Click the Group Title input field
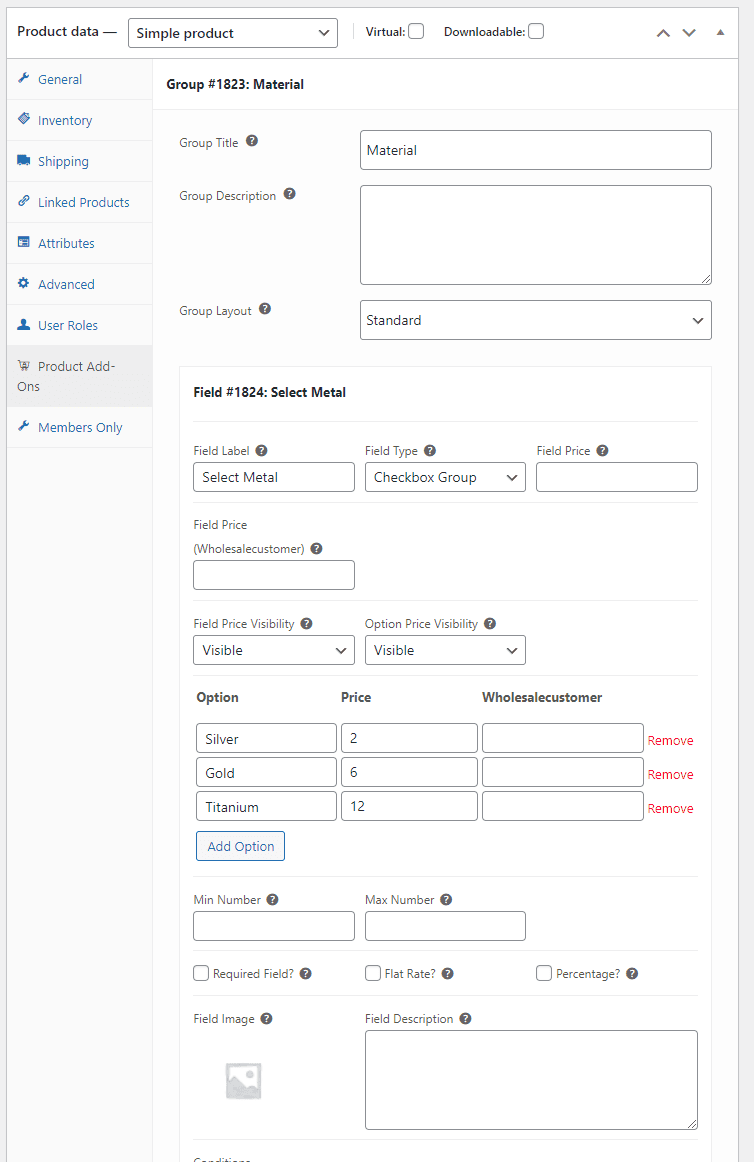The height and width of the screenshot is (1162, 754). pos(536,150)
